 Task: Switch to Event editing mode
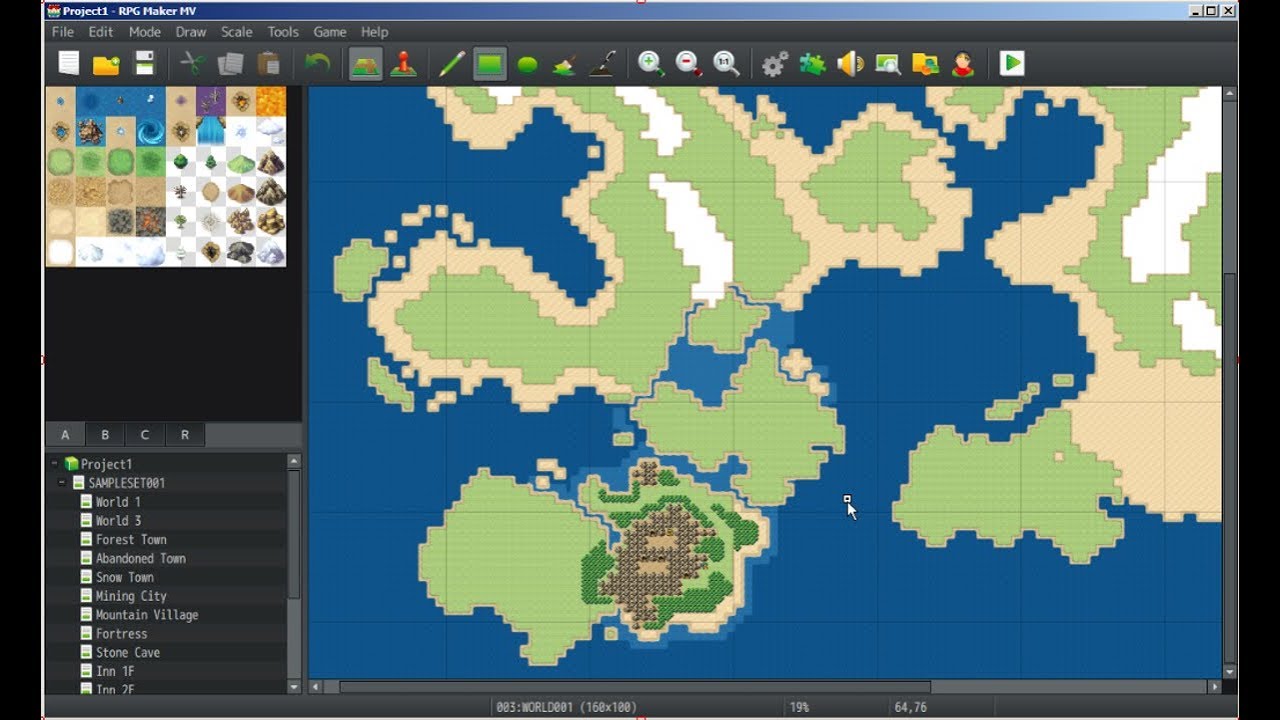click(x=403, y=64)
